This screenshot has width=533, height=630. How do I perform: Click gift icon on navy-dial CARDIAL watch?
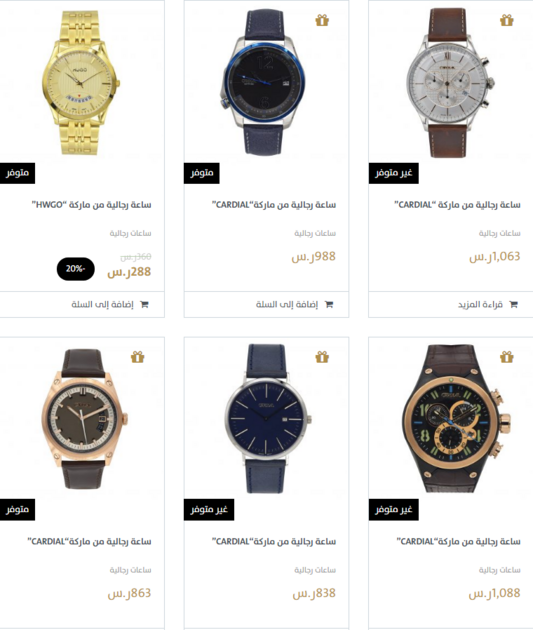coord(322,357)
